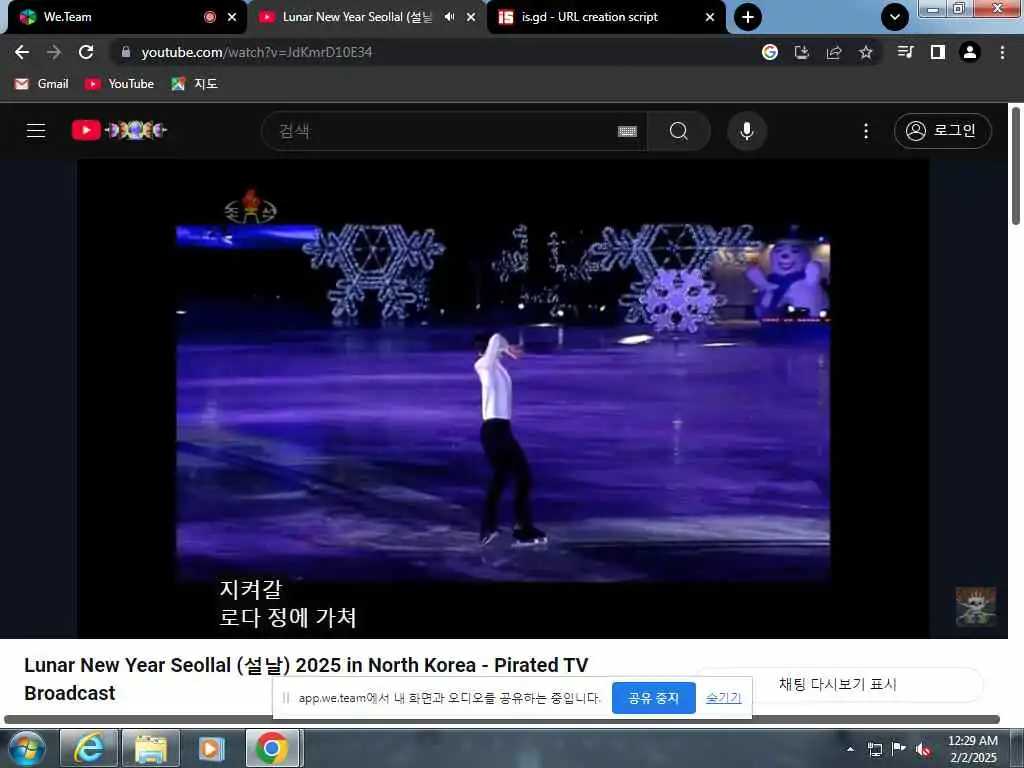
Task: Open a new tab with plus button
Action: 748,17
